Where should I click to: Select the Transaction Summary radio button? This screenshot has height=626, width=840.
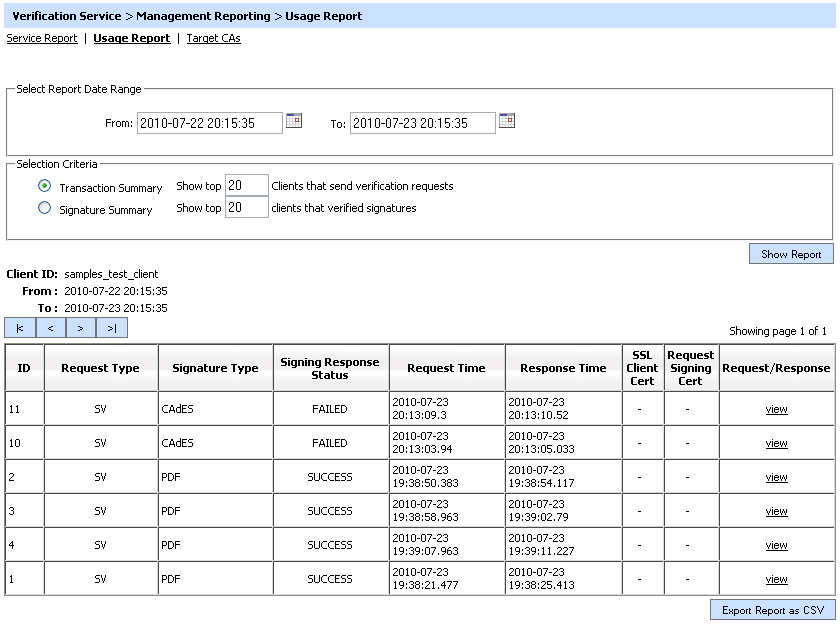click(44, 186)
